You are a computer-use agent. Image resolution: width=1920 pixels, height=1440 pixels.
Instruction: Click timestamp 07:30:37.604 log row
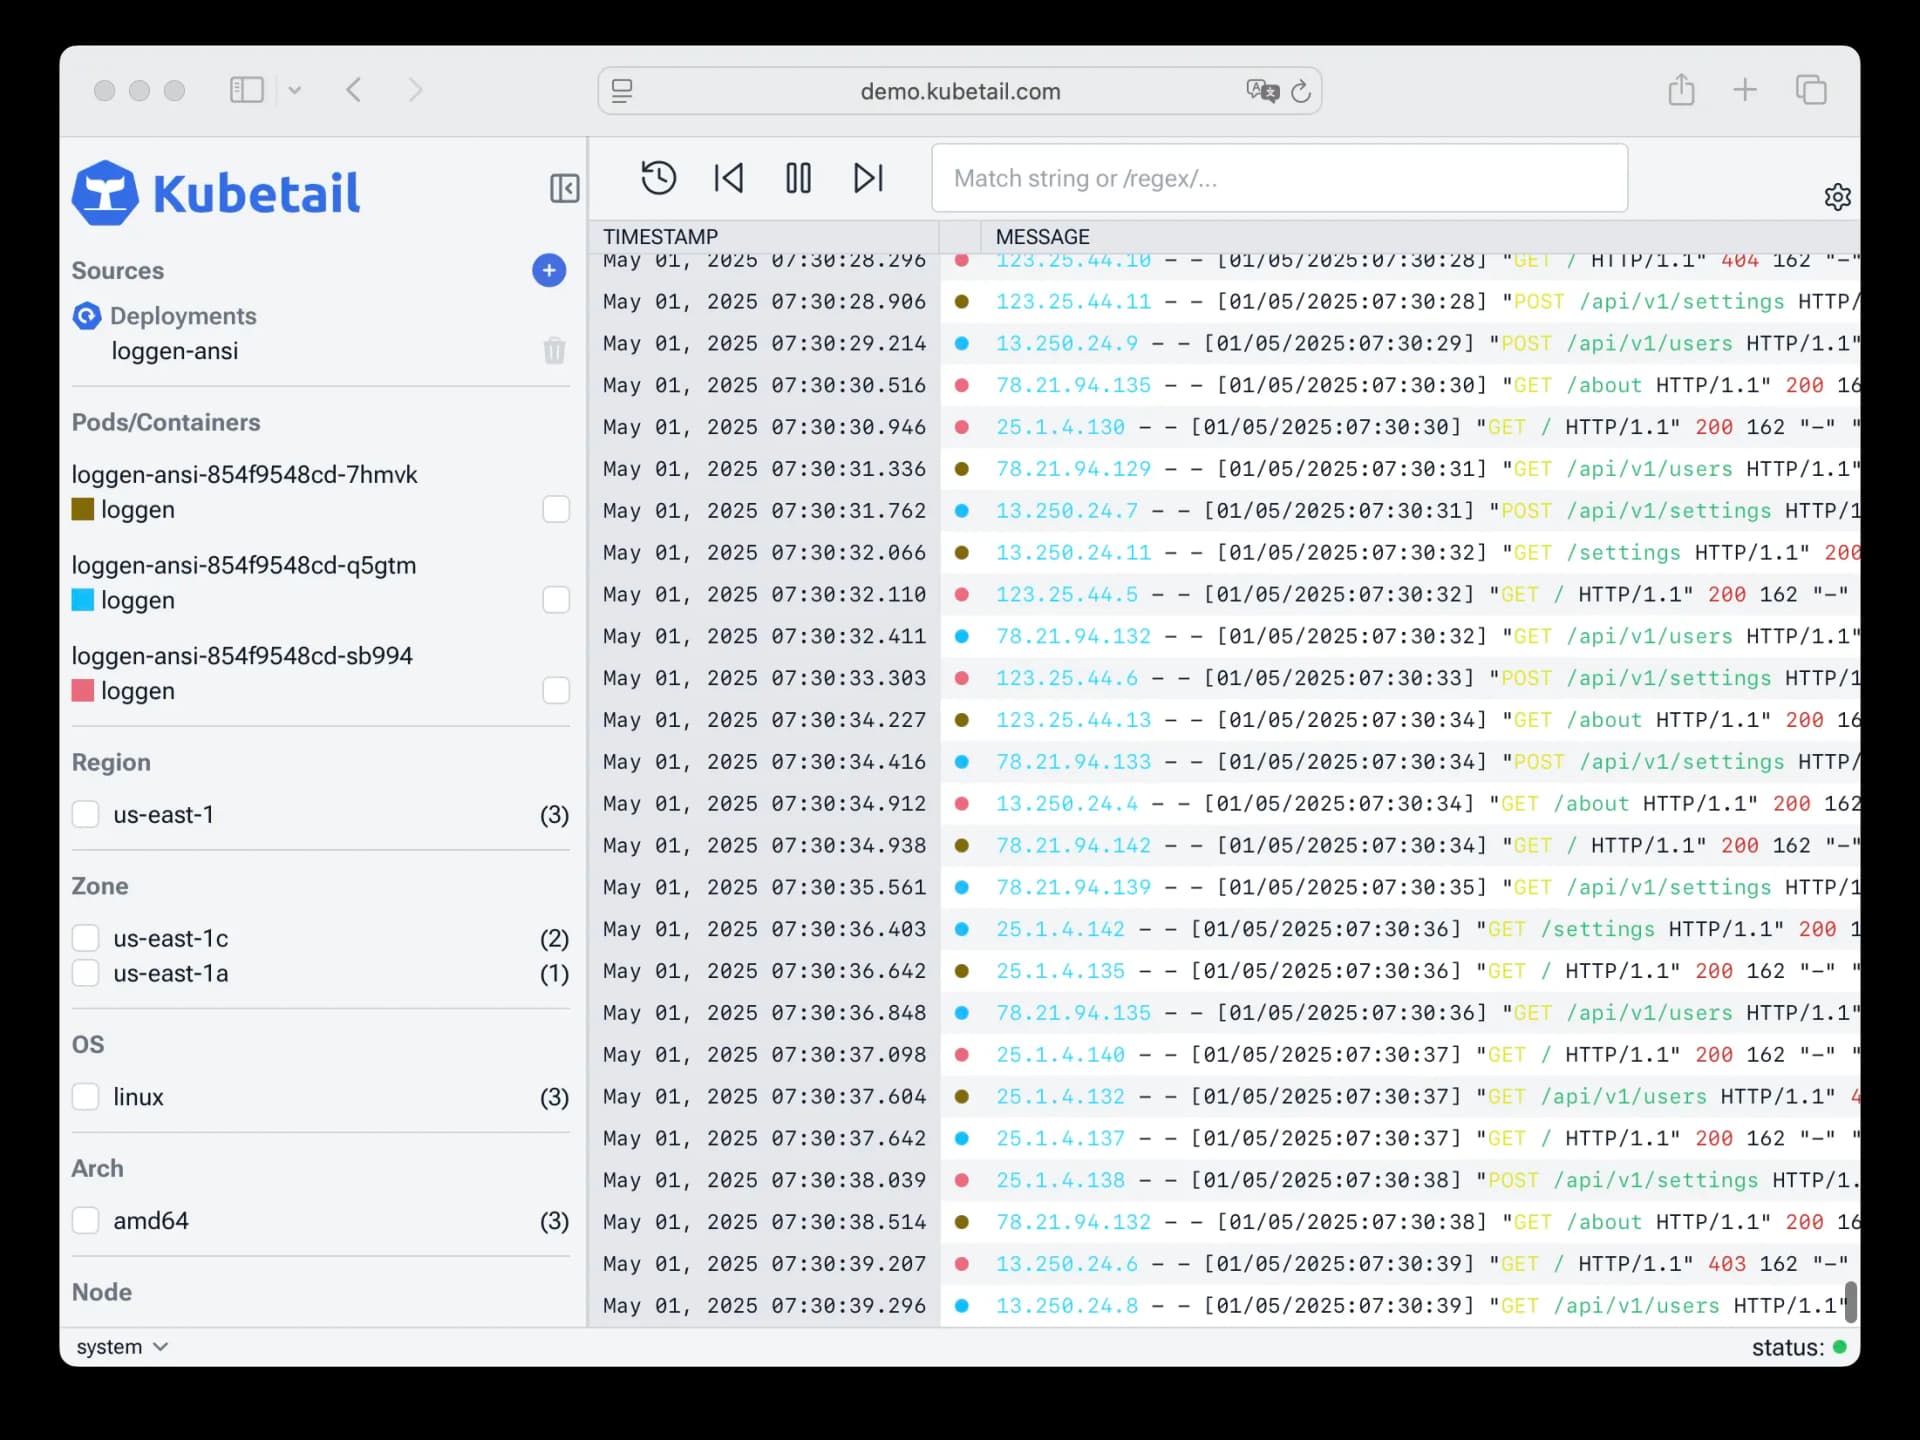tap(765, 1097)
